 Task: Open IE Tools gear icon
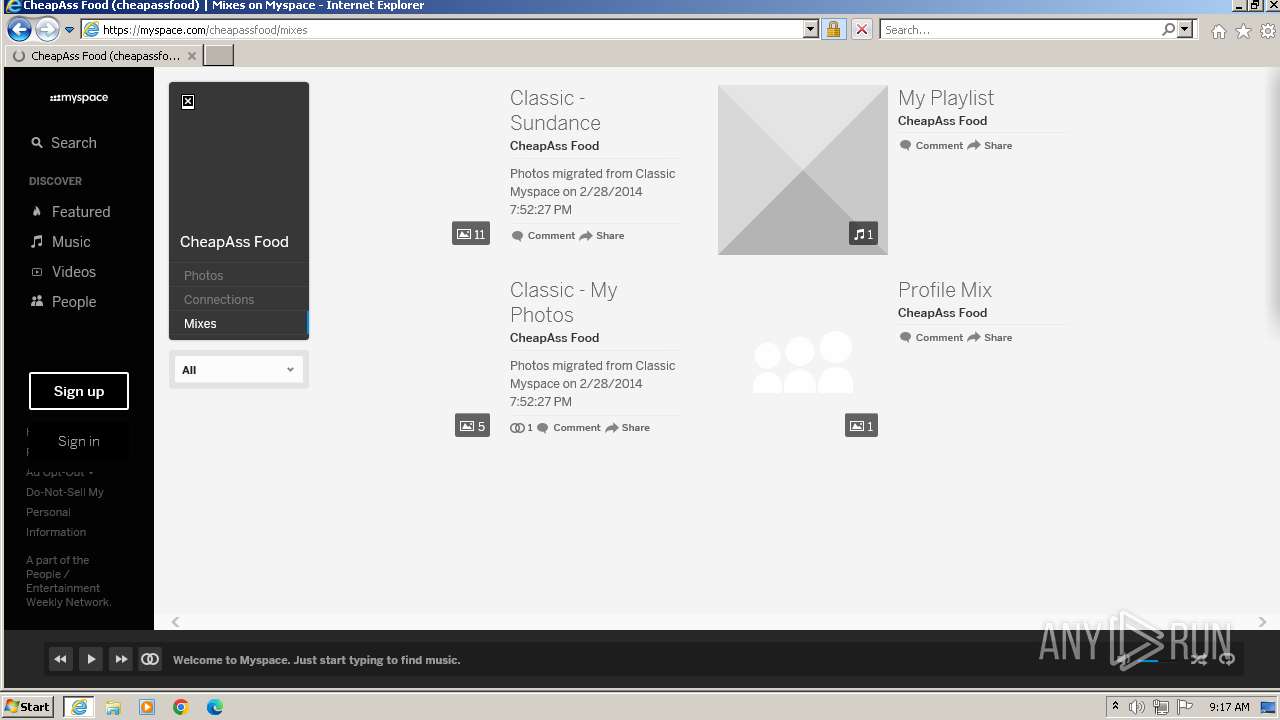pyautogui.click(x=1268, y=31)
